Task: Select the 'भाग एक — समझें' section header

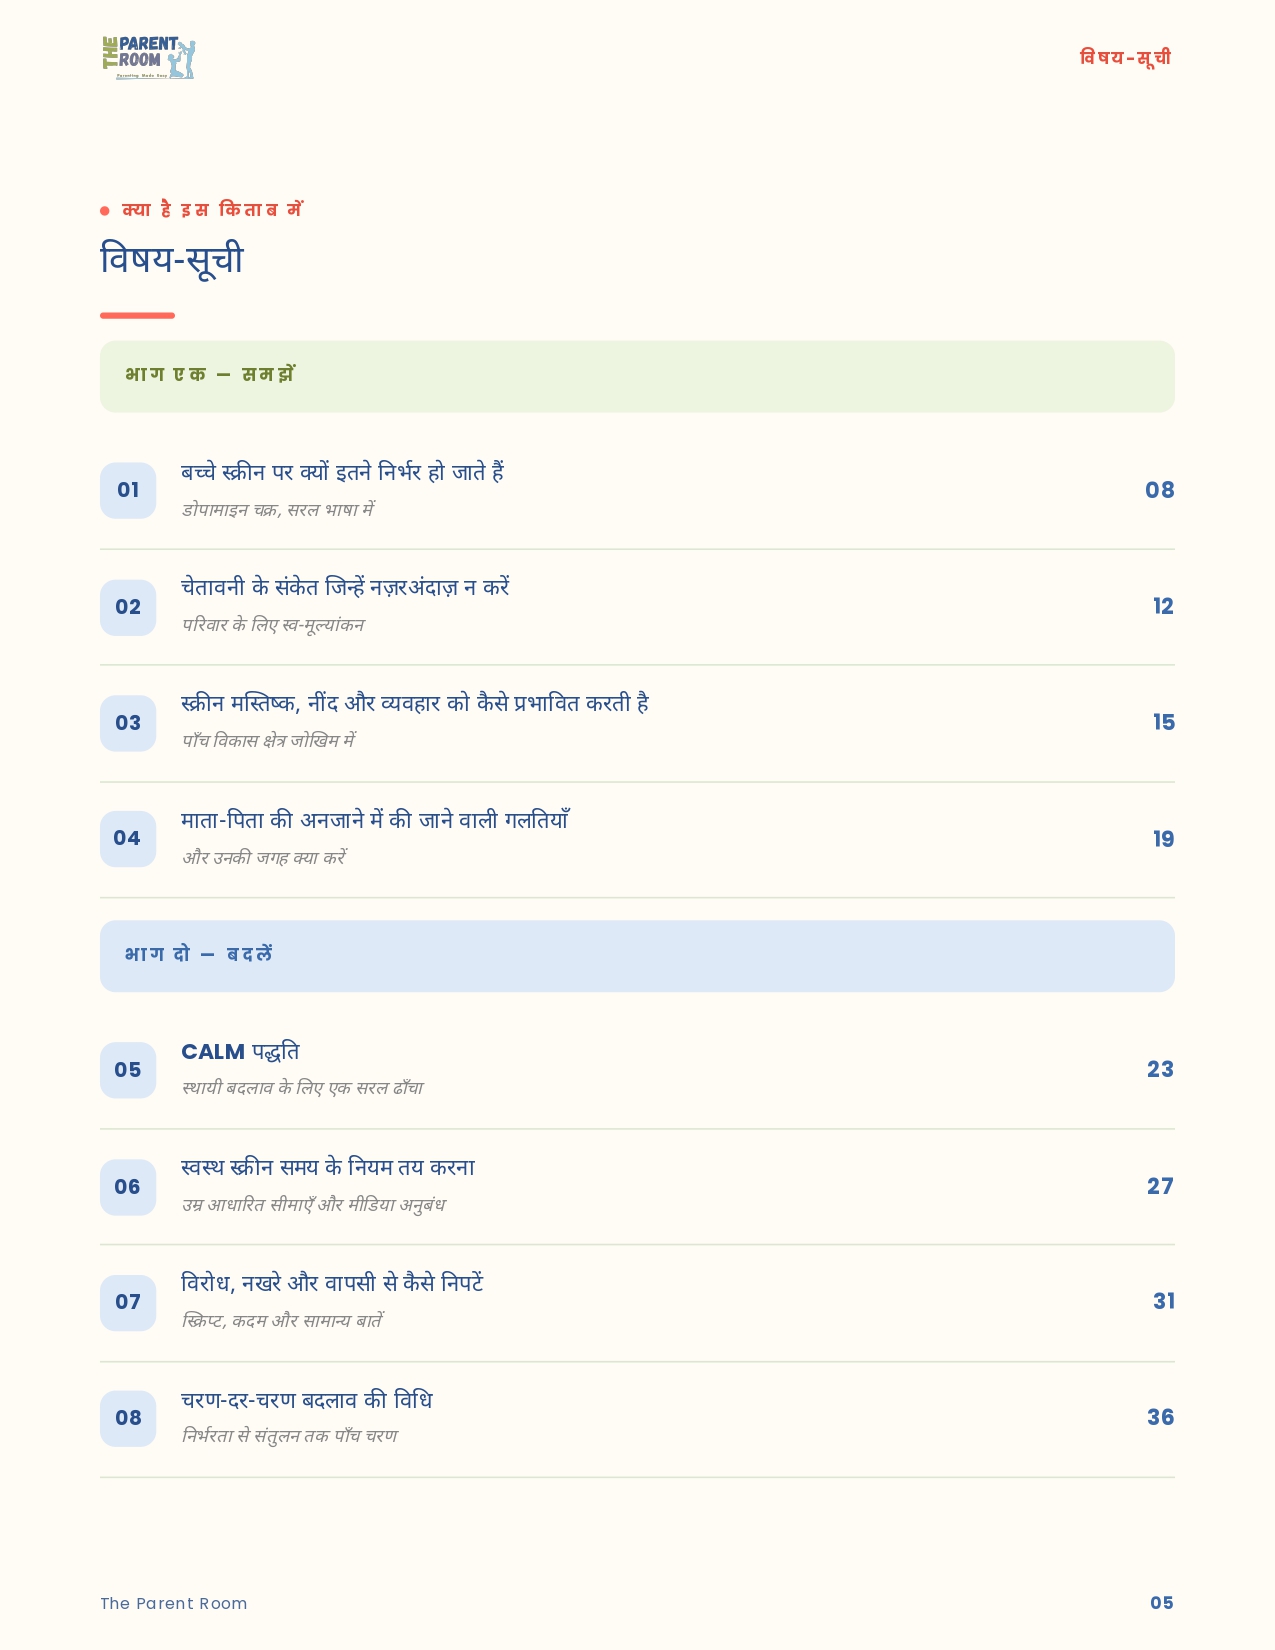Action: [x=637, y=376]
